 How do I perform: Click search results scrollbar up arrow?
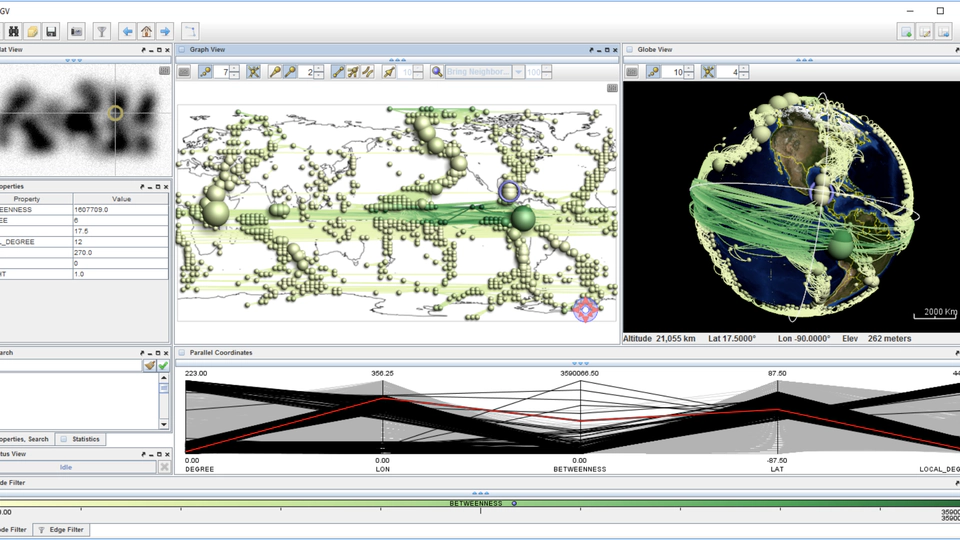point(163,378)
